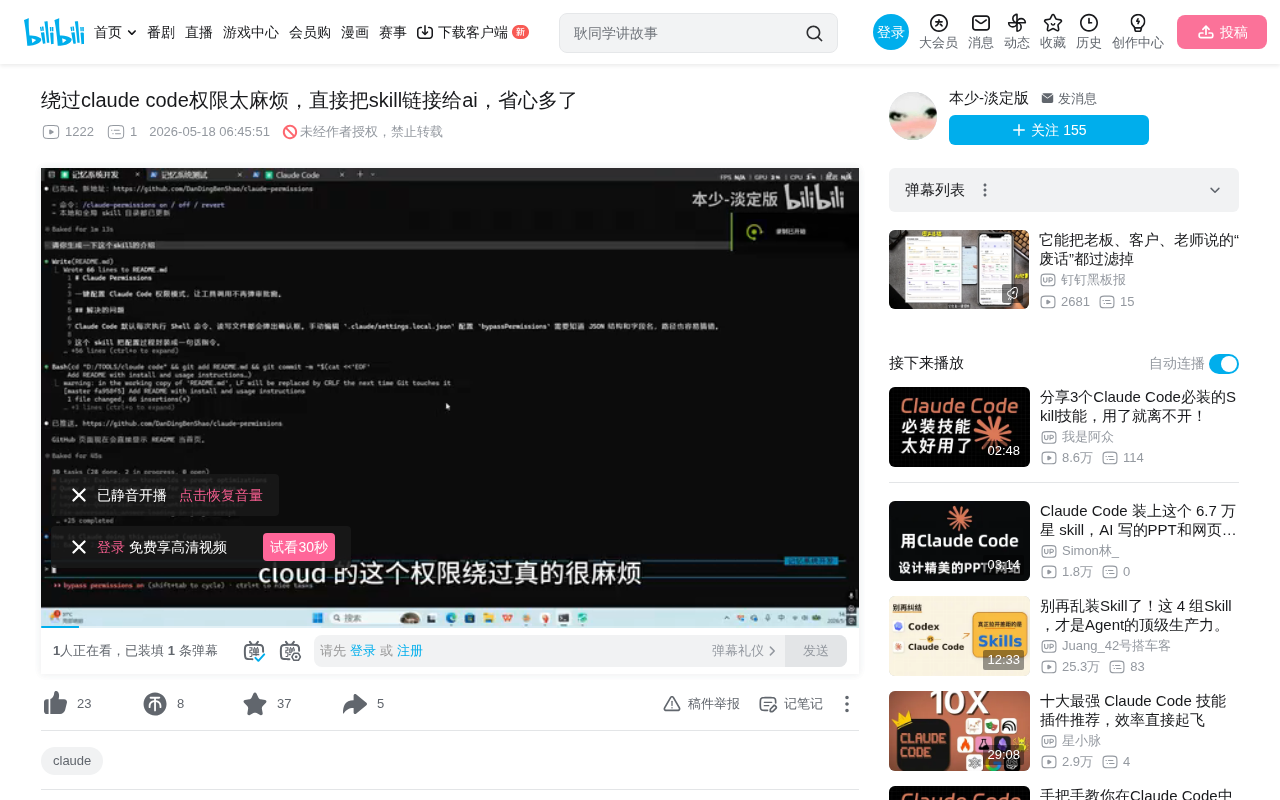The width and height of the screenshot is (1280, 800).
Task: Expand the 弹幕列表 panel chevron
Action: point(1215,190)
